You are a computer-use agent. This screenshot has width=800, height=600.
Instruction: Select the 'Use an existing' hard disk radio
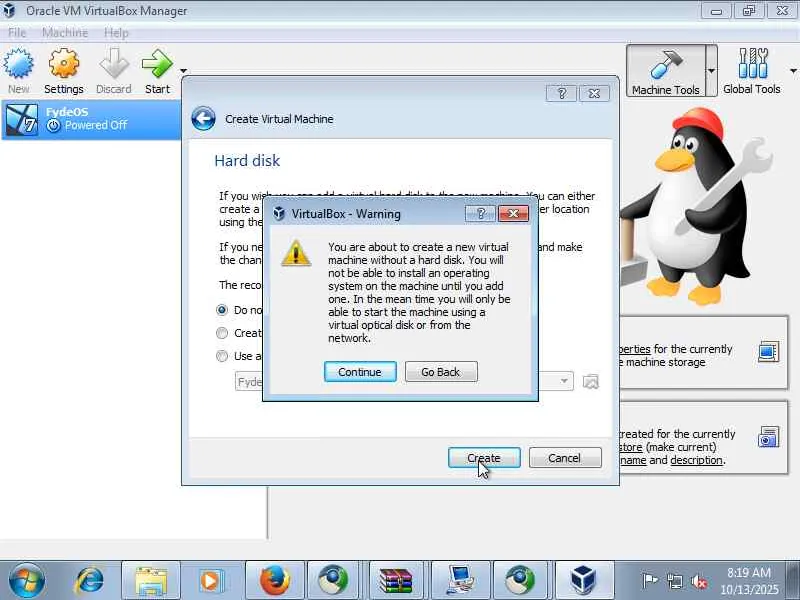pyautogui.click(x=222, y=356)
